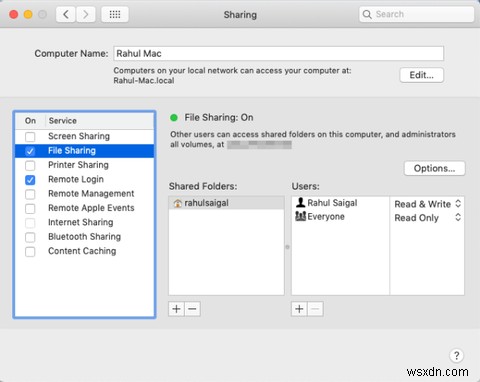Select Printer Sharing service row
The height and width of the screenshot is (382, 480).
coord(84,165)
